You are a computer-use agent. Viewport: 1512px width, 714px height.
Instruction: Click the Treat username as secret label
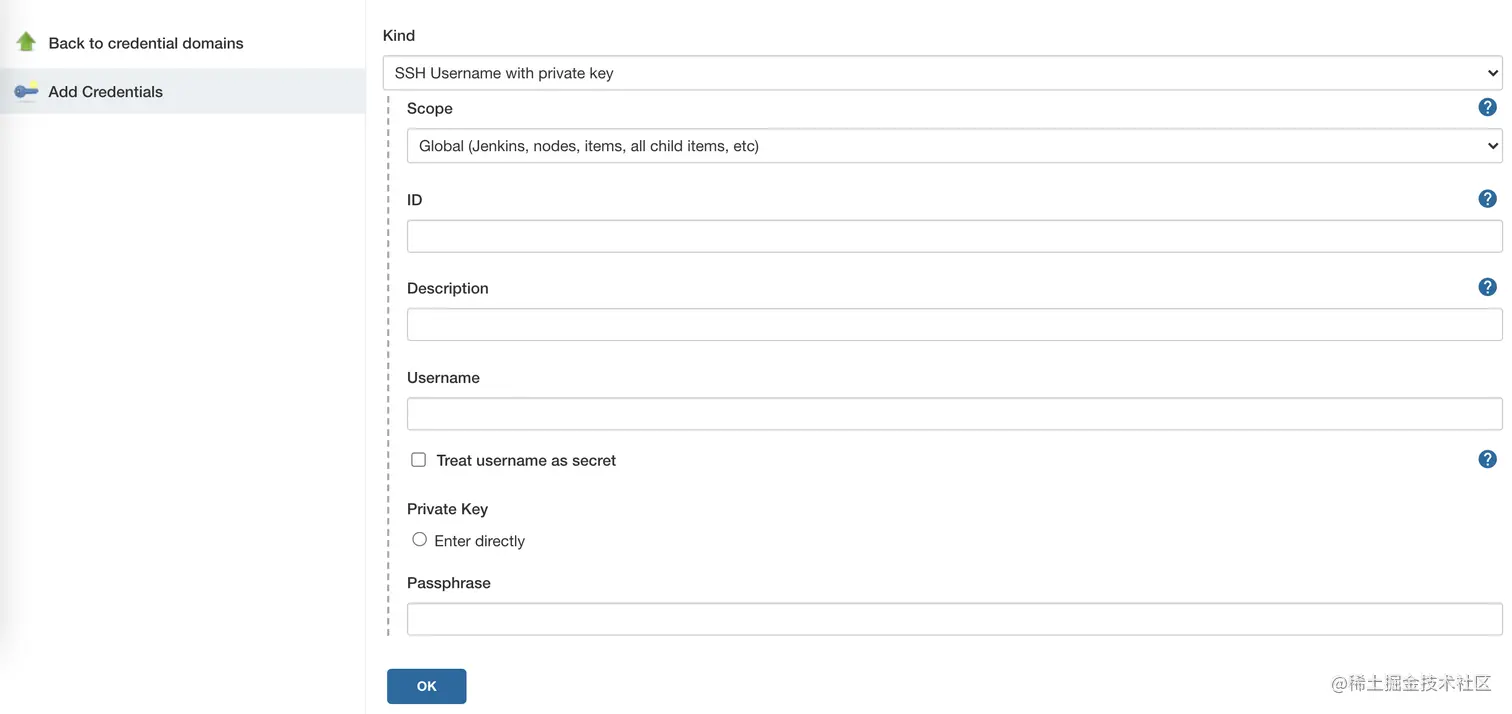[526, 460]
